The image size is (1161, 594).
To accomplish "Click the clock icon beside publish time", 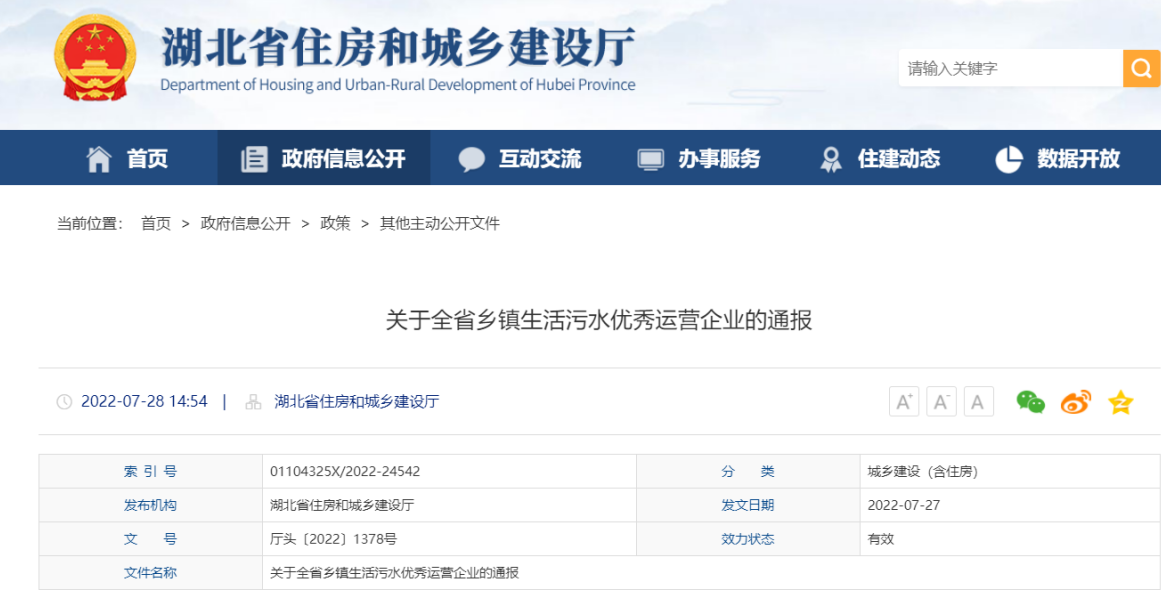I will [64, 401].
